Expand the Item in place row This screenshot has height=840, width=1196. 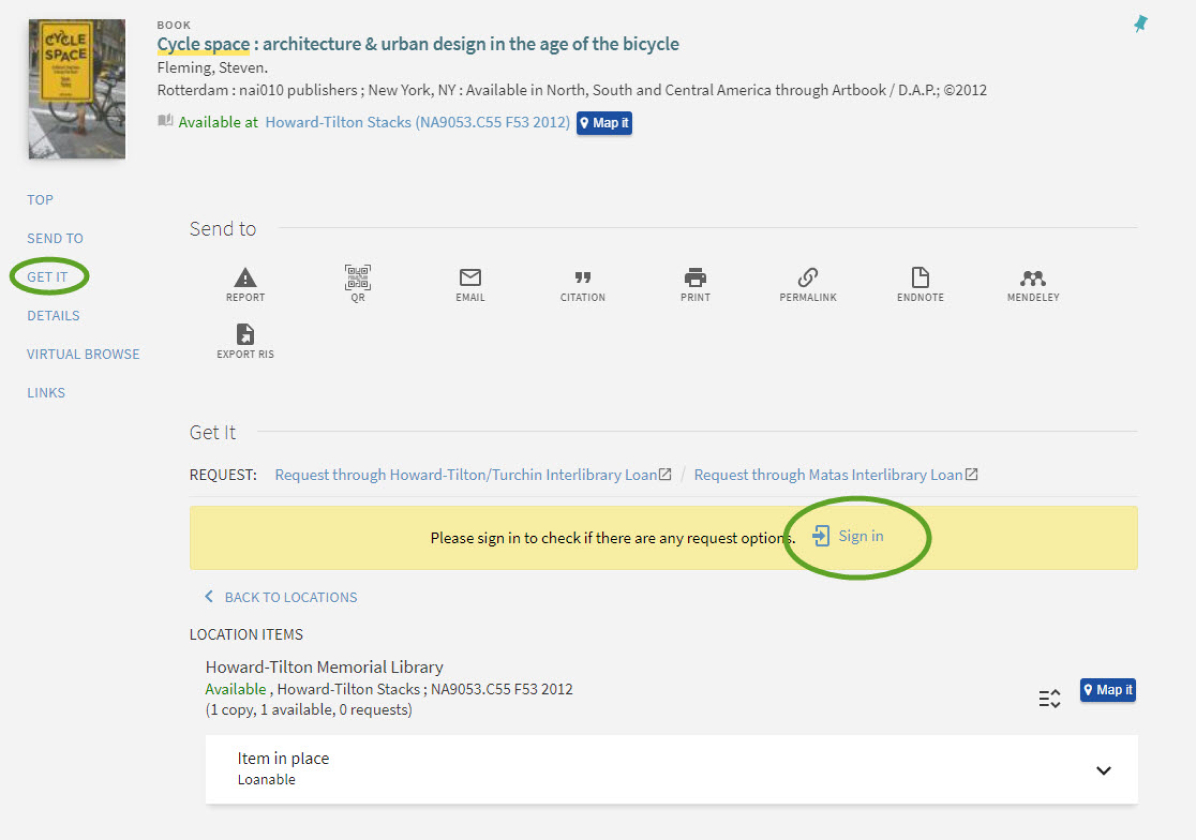[x=1103, y=770]
